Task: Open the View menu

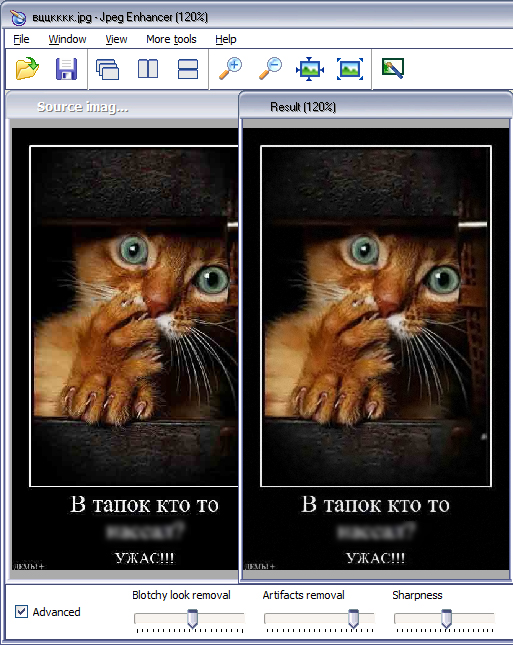Action: [116, 39]
